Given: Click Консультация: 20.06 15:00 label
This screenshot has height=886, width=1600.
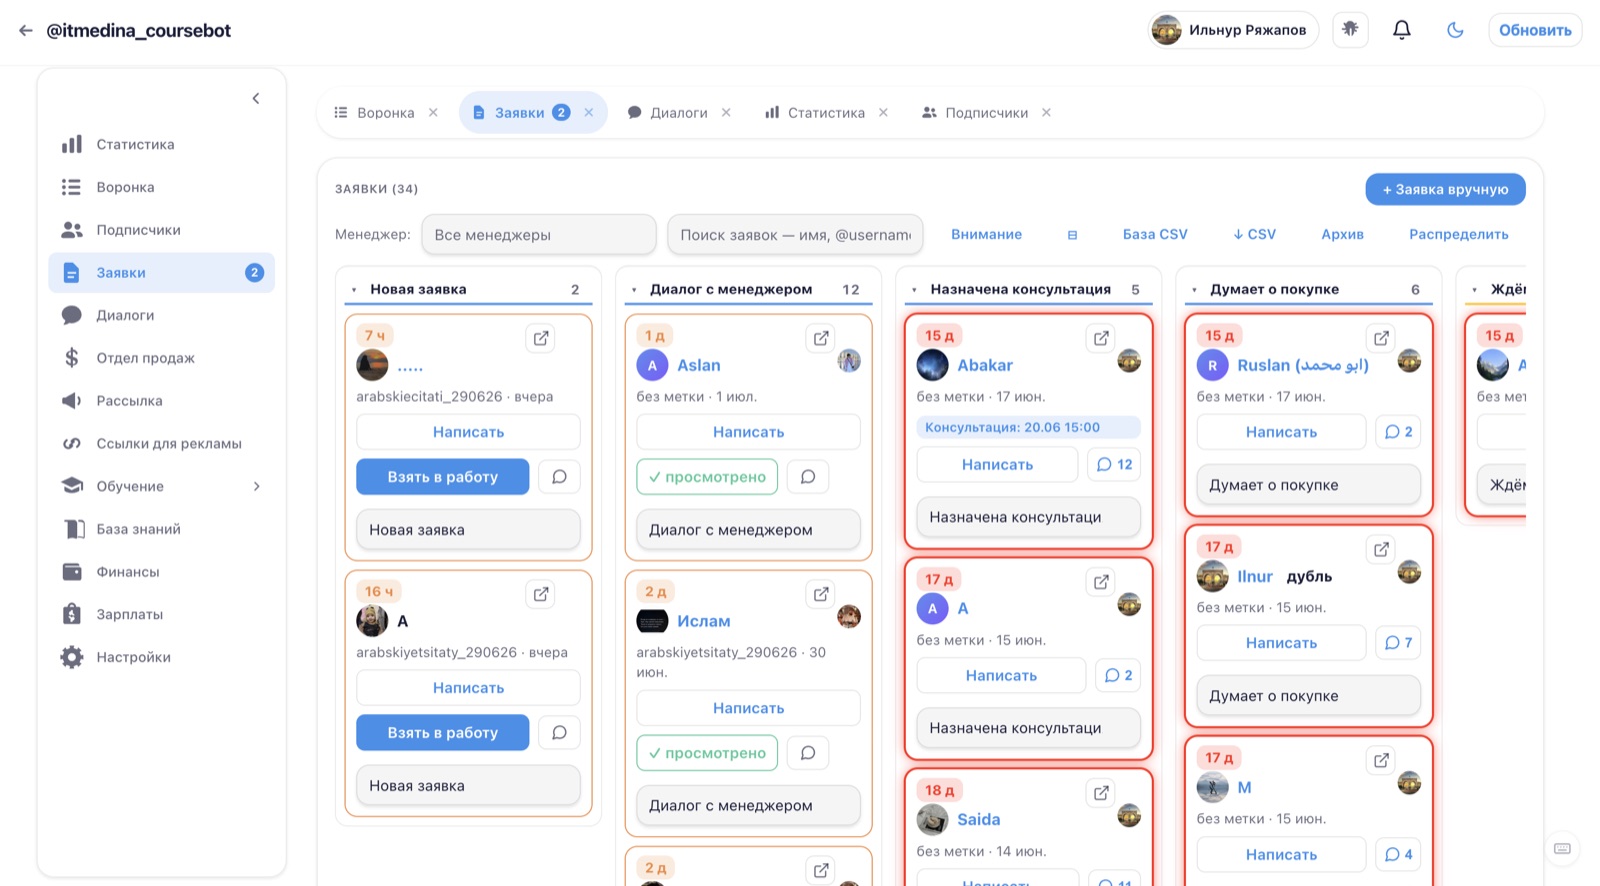Looking at the screenshot, I should (1029, 427).
